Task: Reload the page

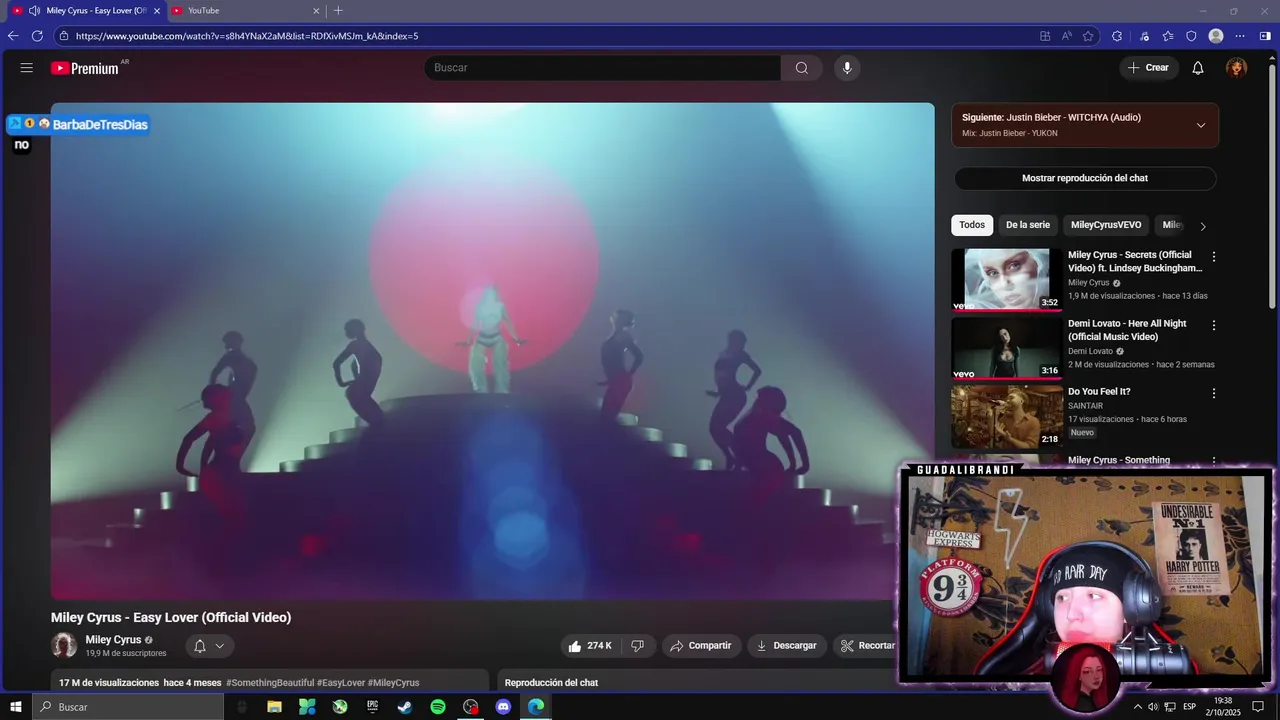Action: coord(37,36)
